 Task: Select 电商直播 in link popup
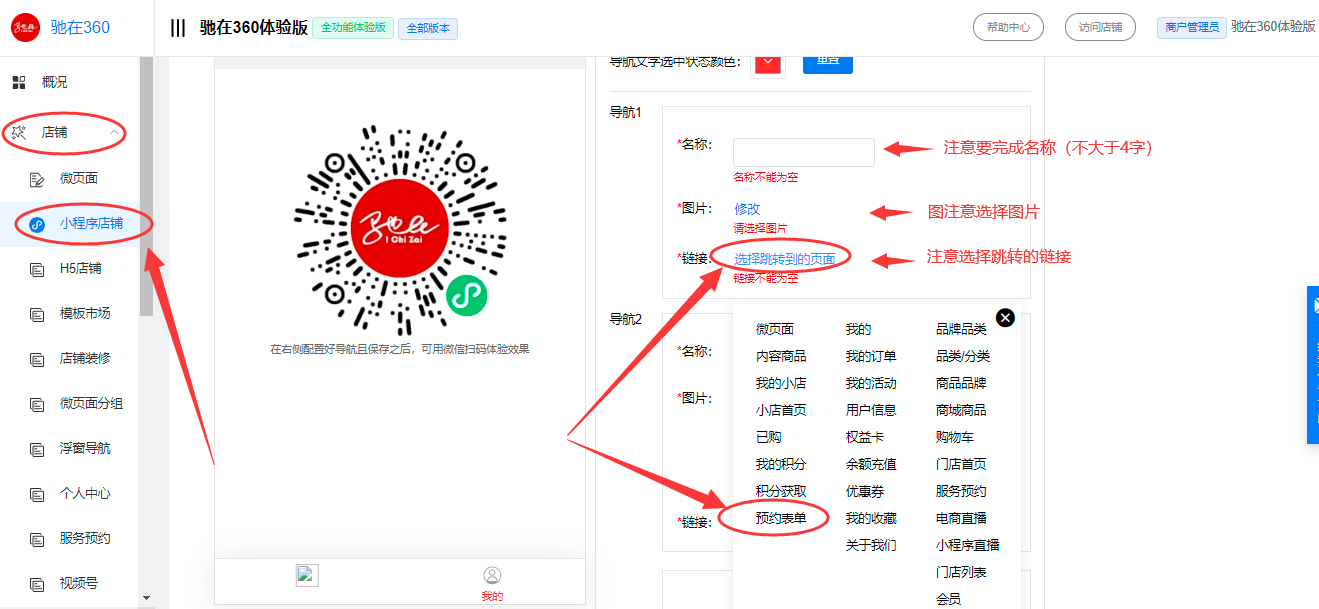pyautogui.click(x=961, y=518)
